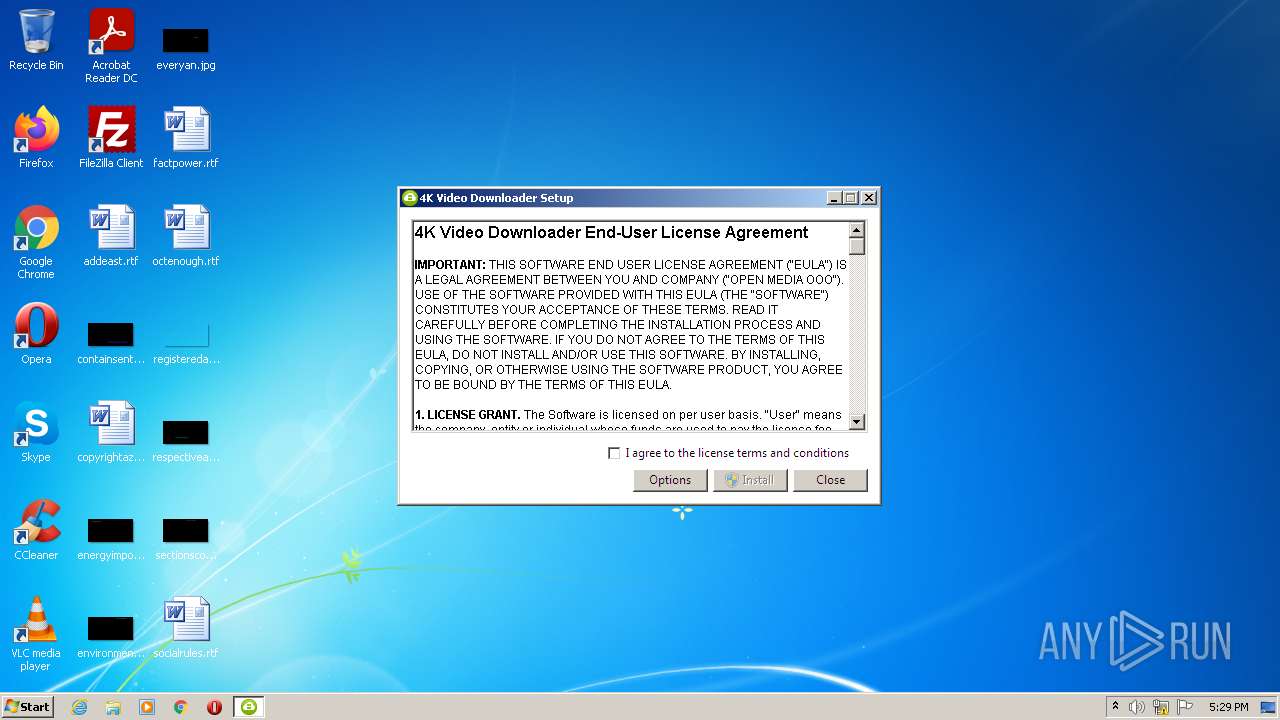
Task: Open Windows Explorer from the taskbar
Action: (113, 707)
